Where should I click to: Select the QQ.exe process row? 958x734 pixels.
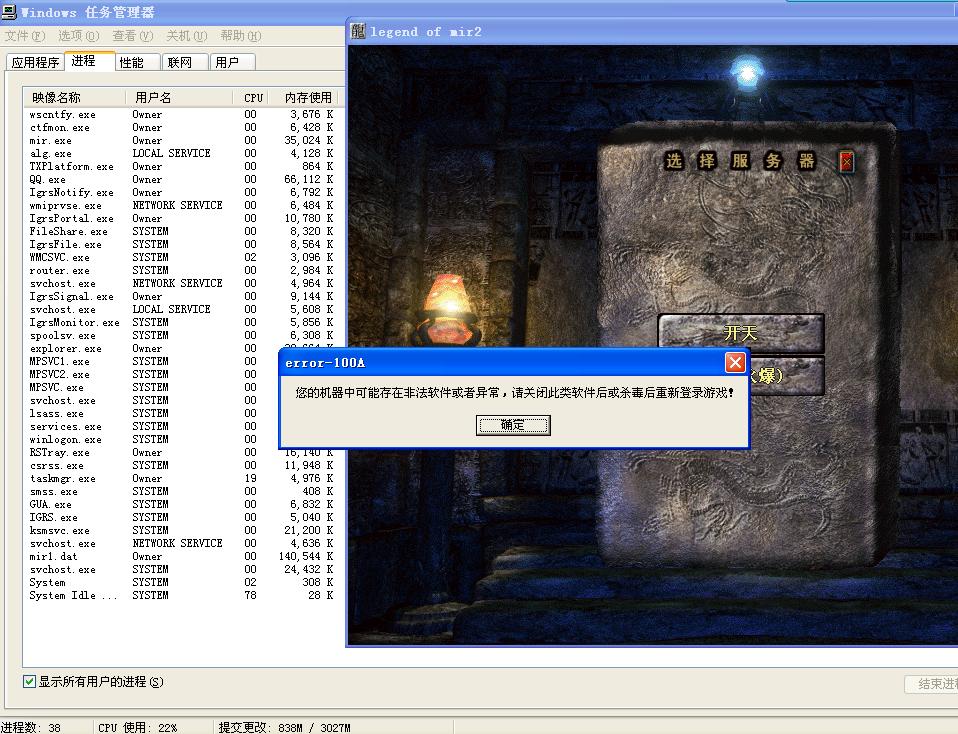tap(181, 179)
